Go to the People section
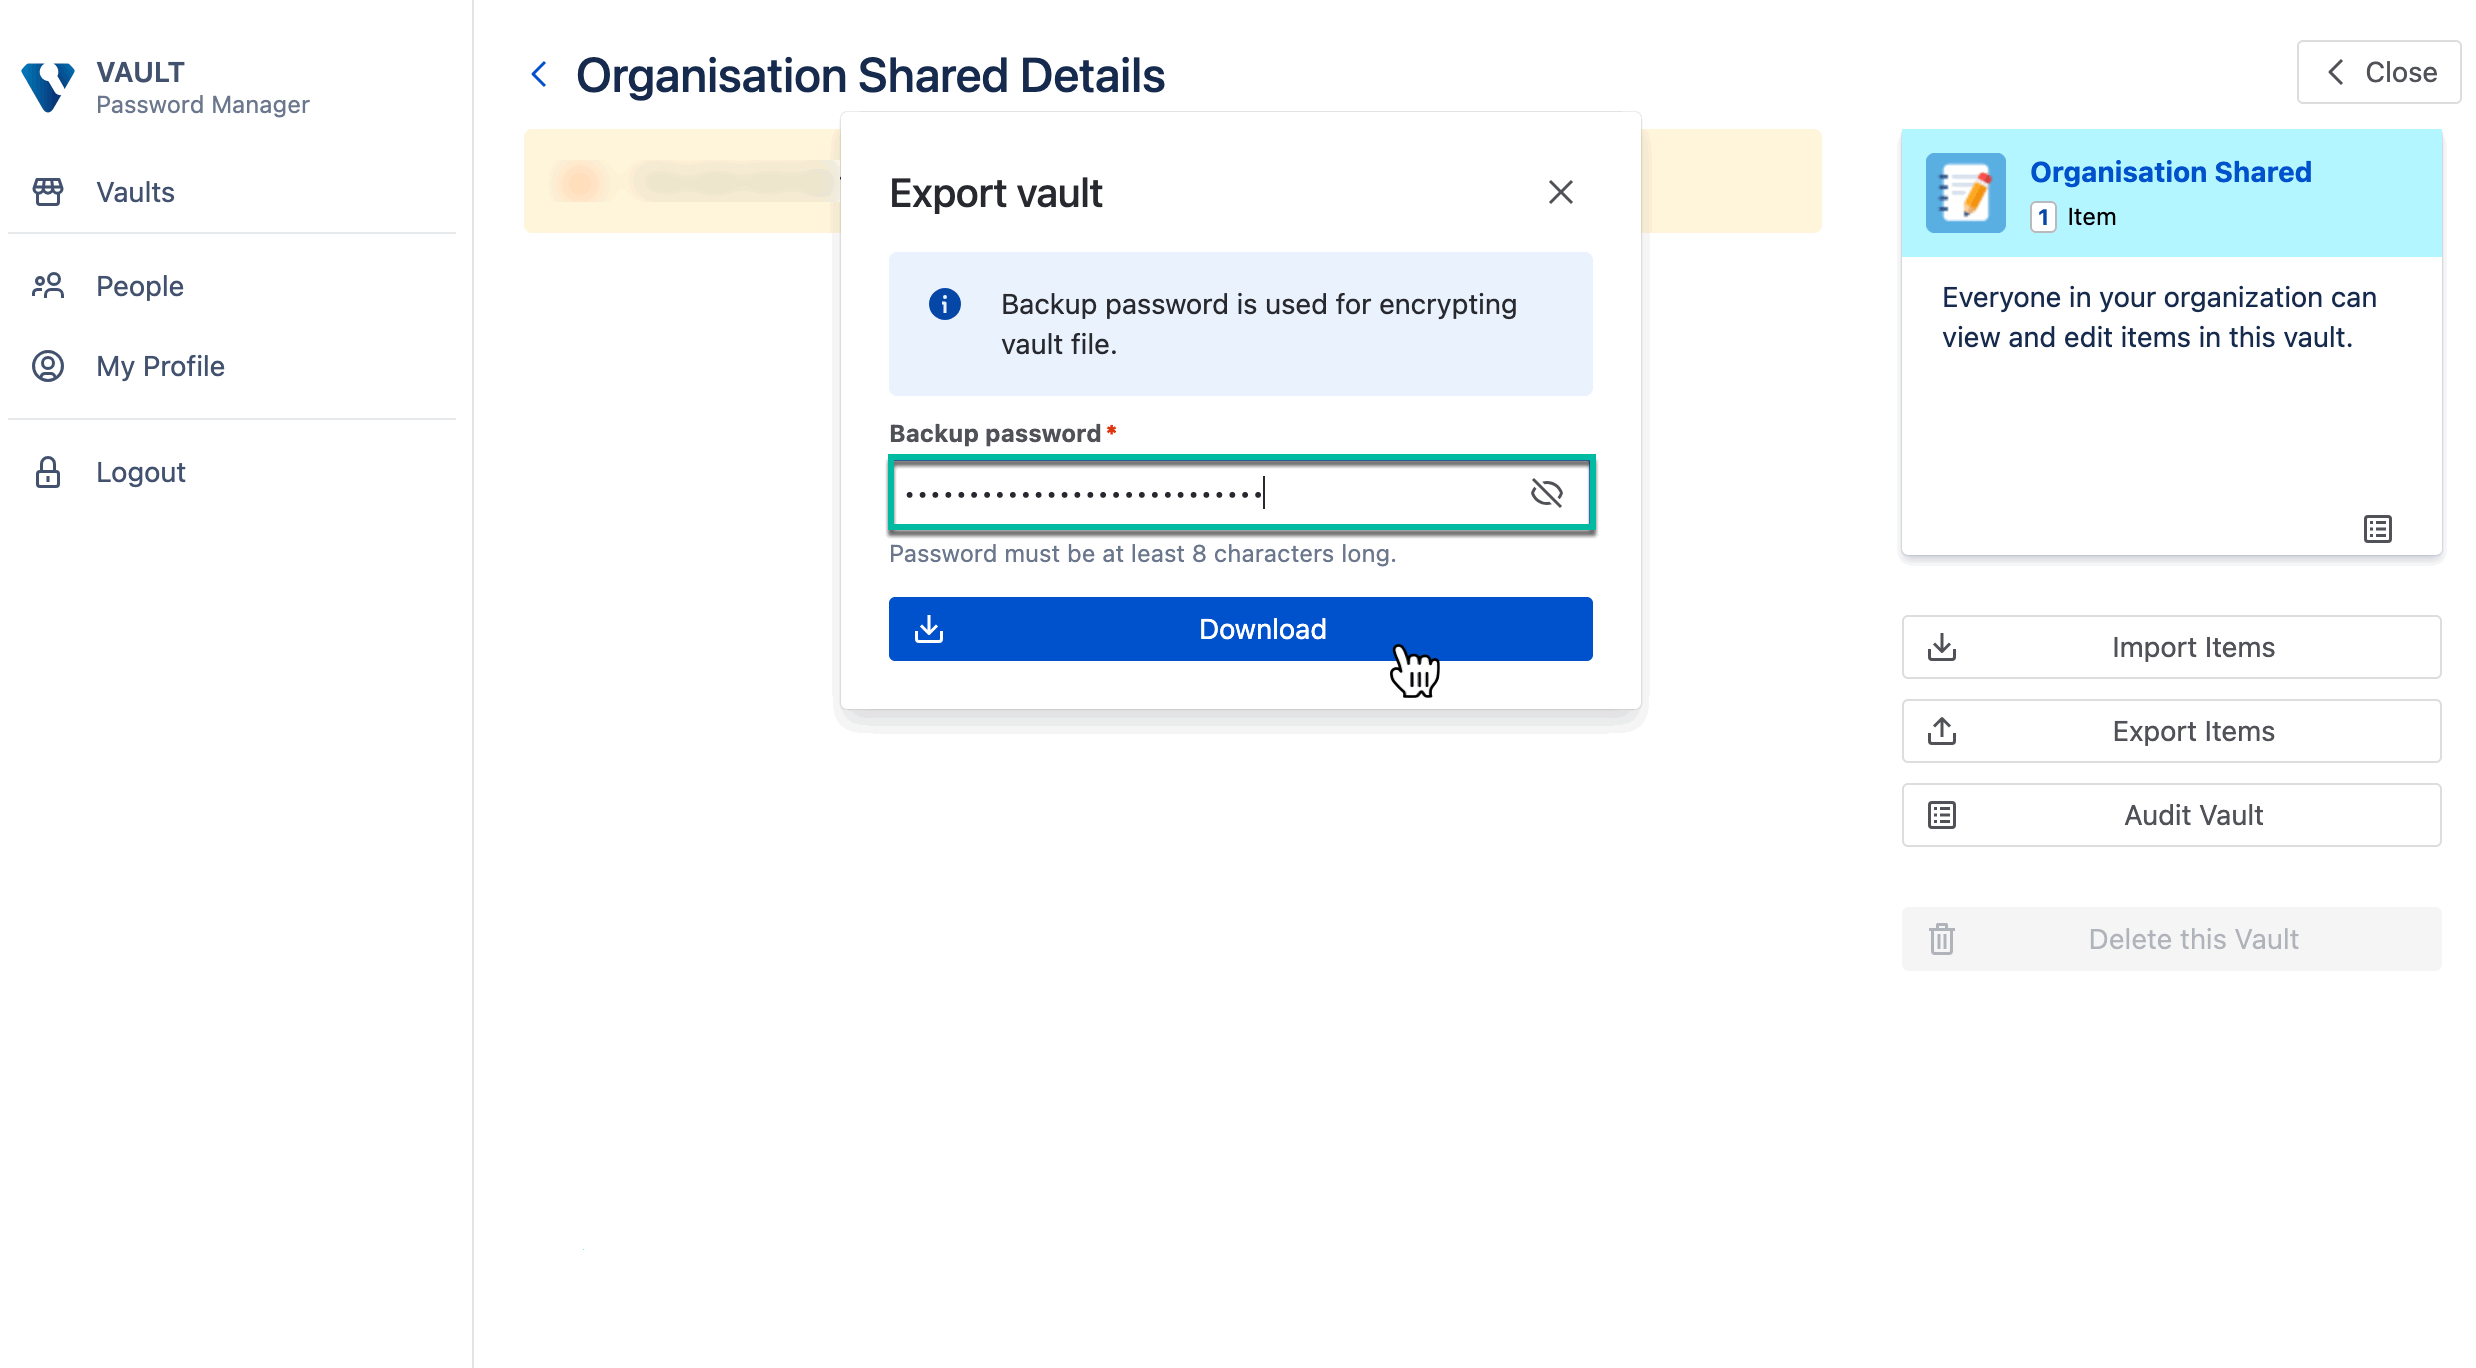Screen dimensions: 2476x1368 [x=139, y=286]
